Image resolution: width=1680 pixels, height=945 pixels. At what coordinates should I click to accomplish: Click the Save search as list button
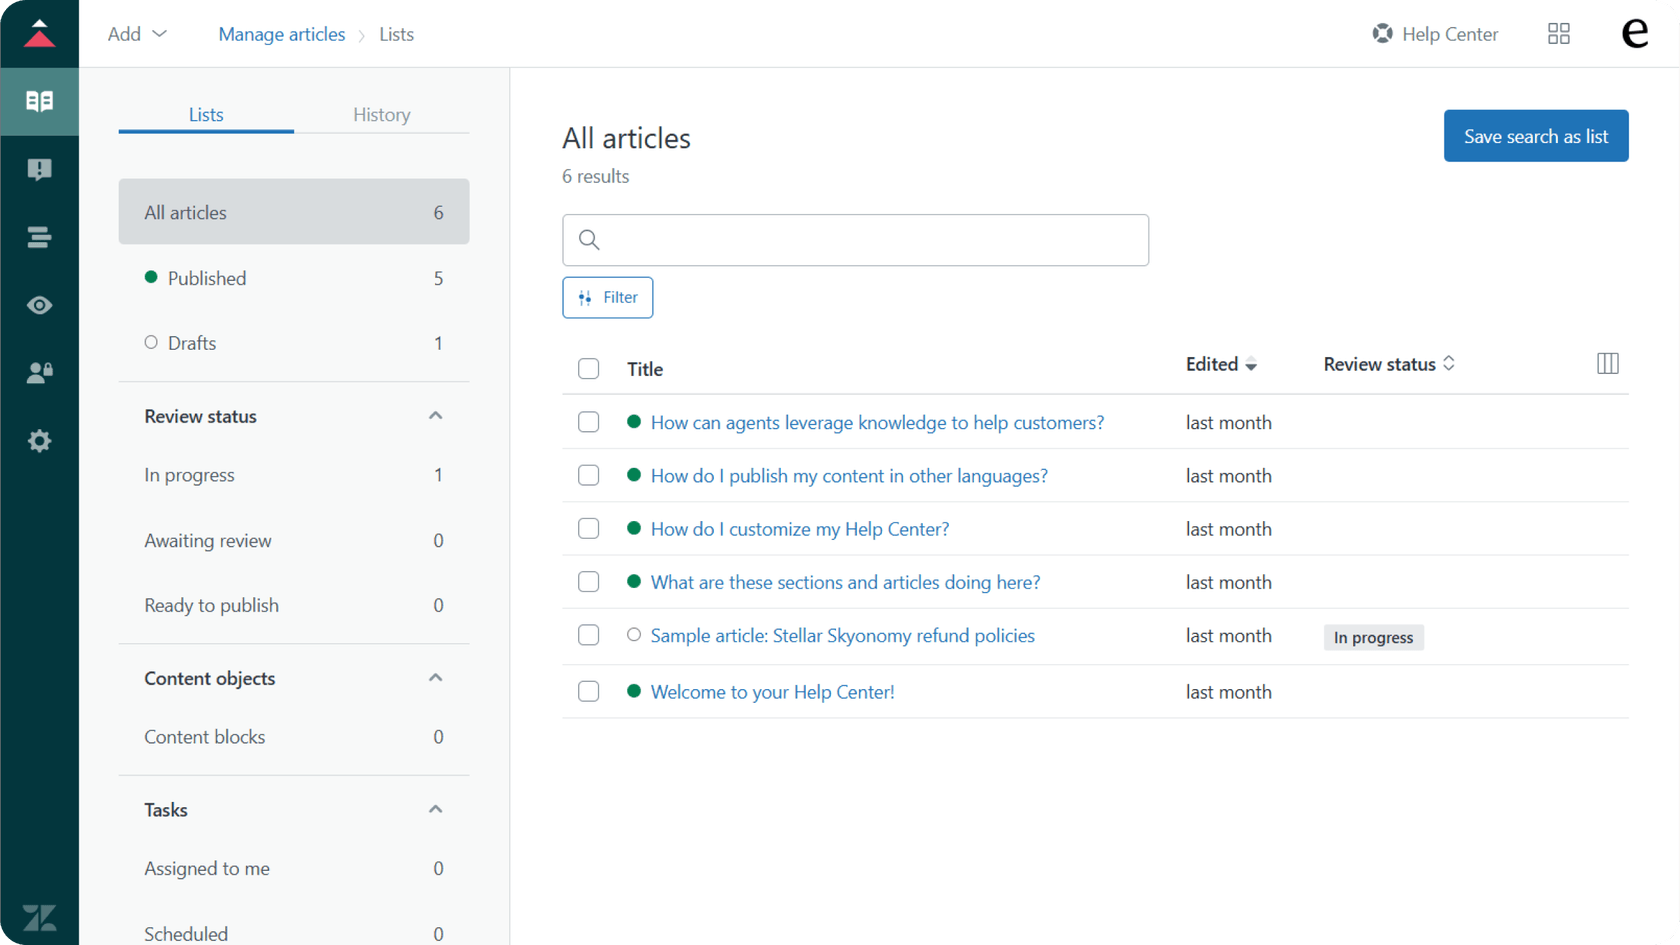point(1535,135)
